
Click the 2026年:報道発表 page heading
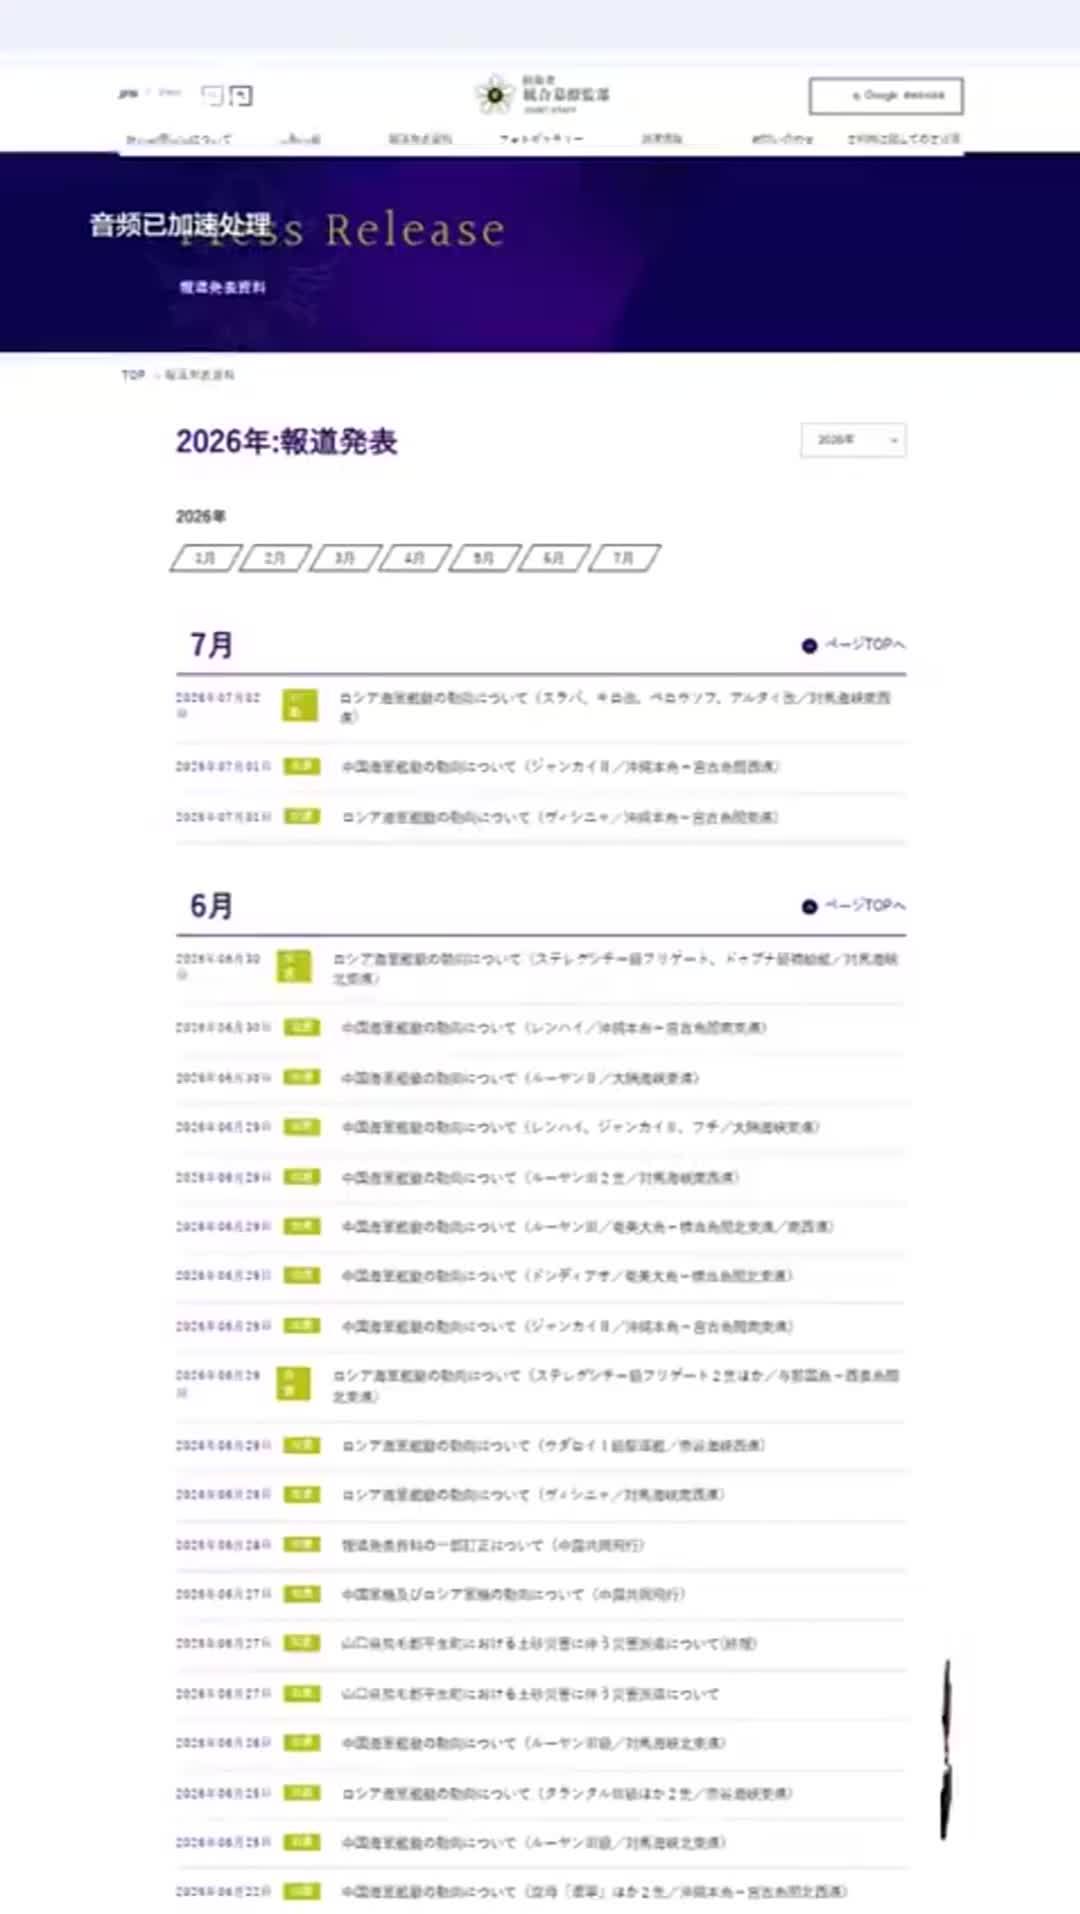coord(287,441)
